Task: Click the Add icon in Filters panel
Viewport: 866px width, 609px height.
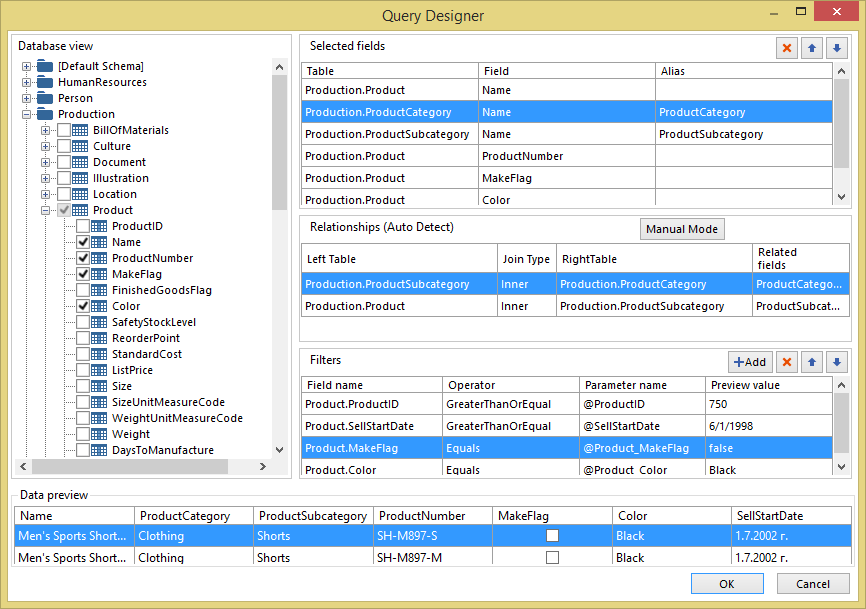Action: click(x=750, y=361)
